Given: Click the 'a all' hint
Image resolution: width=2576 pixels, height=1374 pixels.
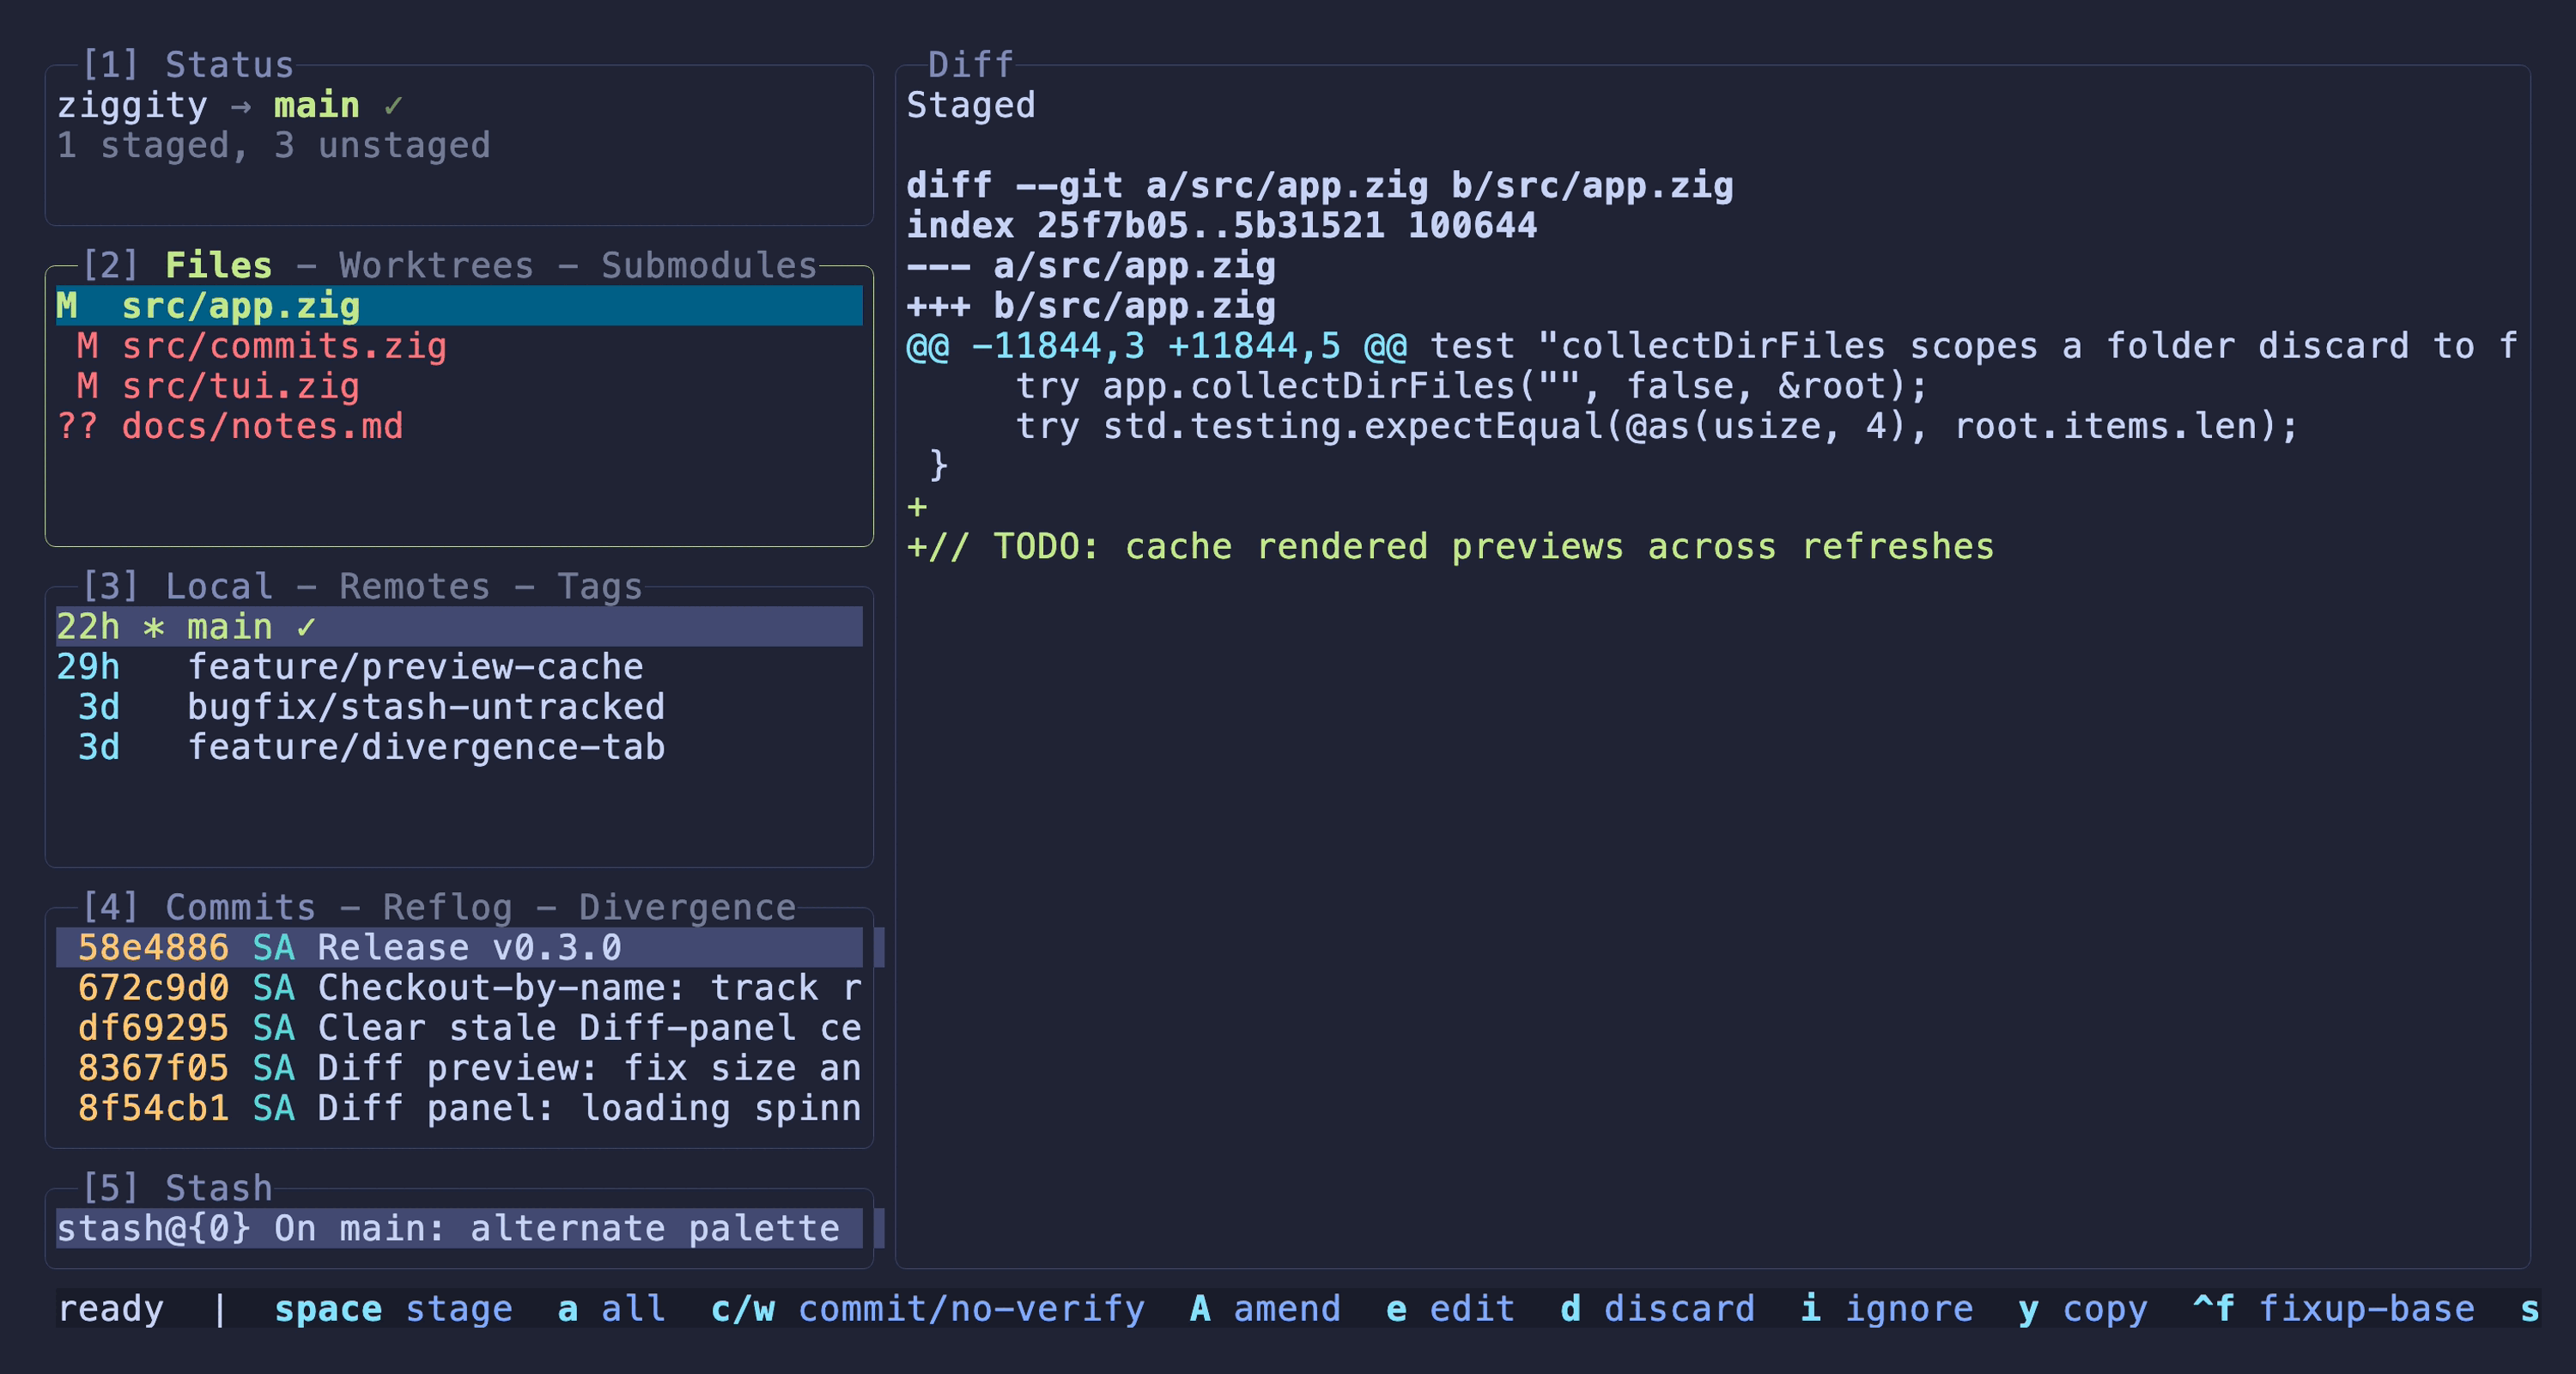Looking at the screenshot, I should 611,1309.
